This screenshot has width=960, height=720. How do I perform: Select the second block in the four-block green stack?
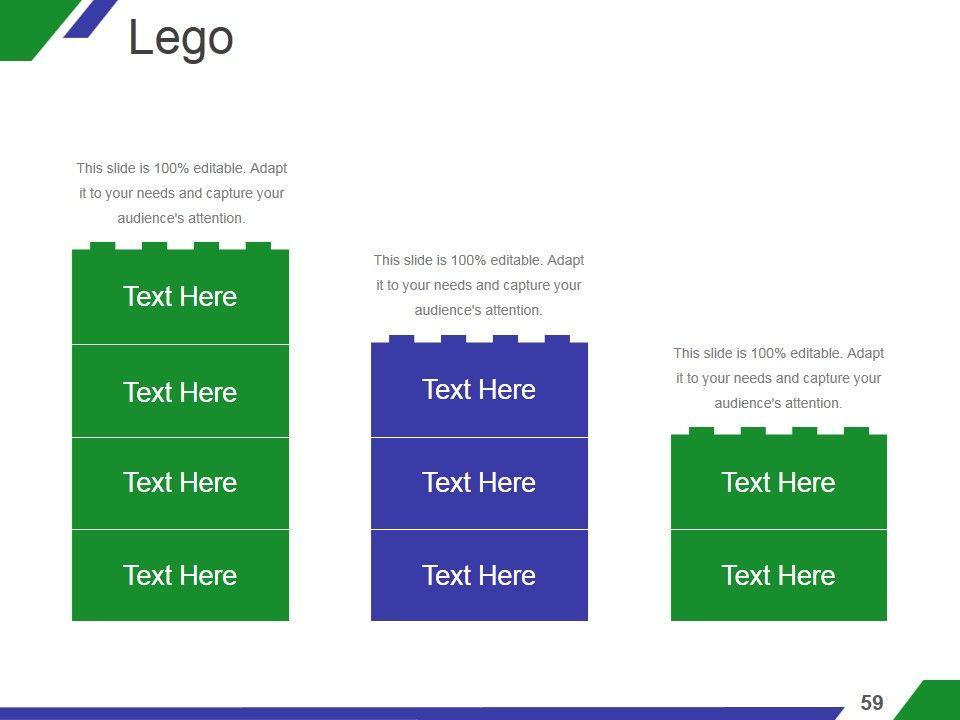click(x=180, y=392)
